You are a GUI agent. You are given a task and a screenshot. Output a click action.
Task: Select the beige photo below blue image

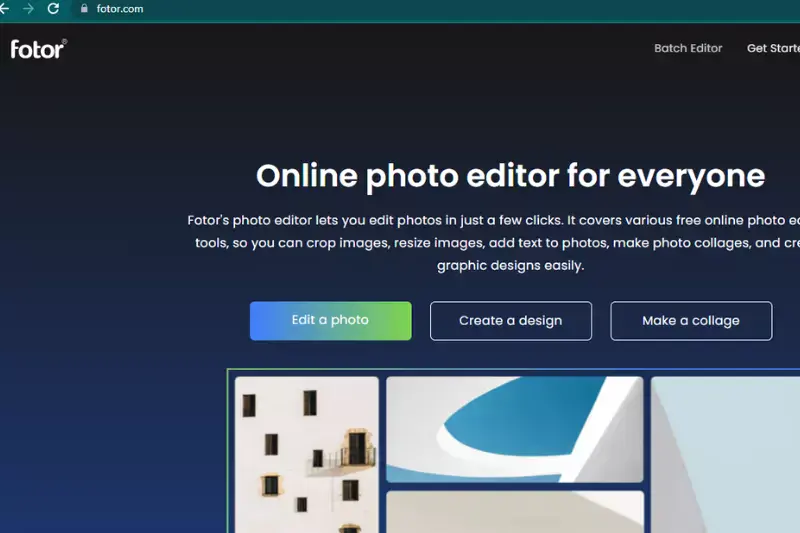pos(514,511)
